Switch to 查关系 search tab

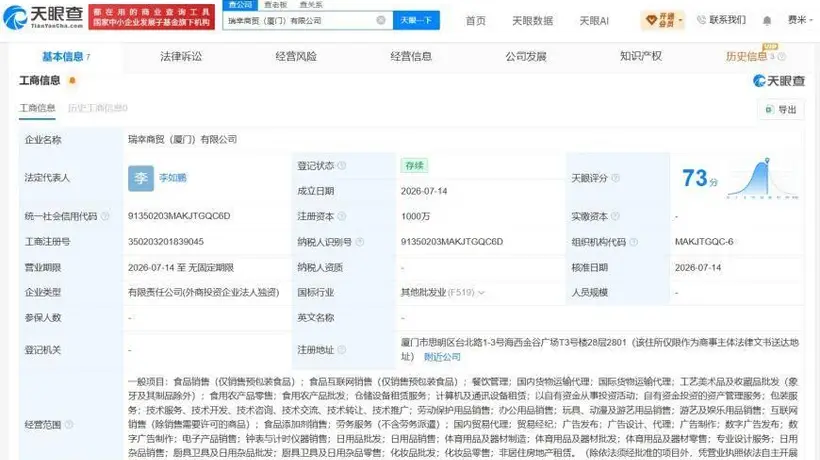click(x=311, y=5)
